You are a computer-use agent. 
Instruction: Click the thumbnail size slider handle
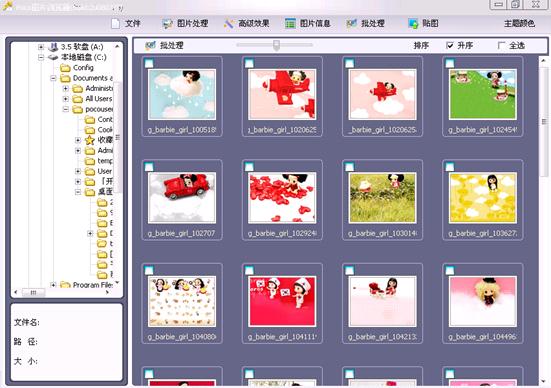(x=277, y=45)
